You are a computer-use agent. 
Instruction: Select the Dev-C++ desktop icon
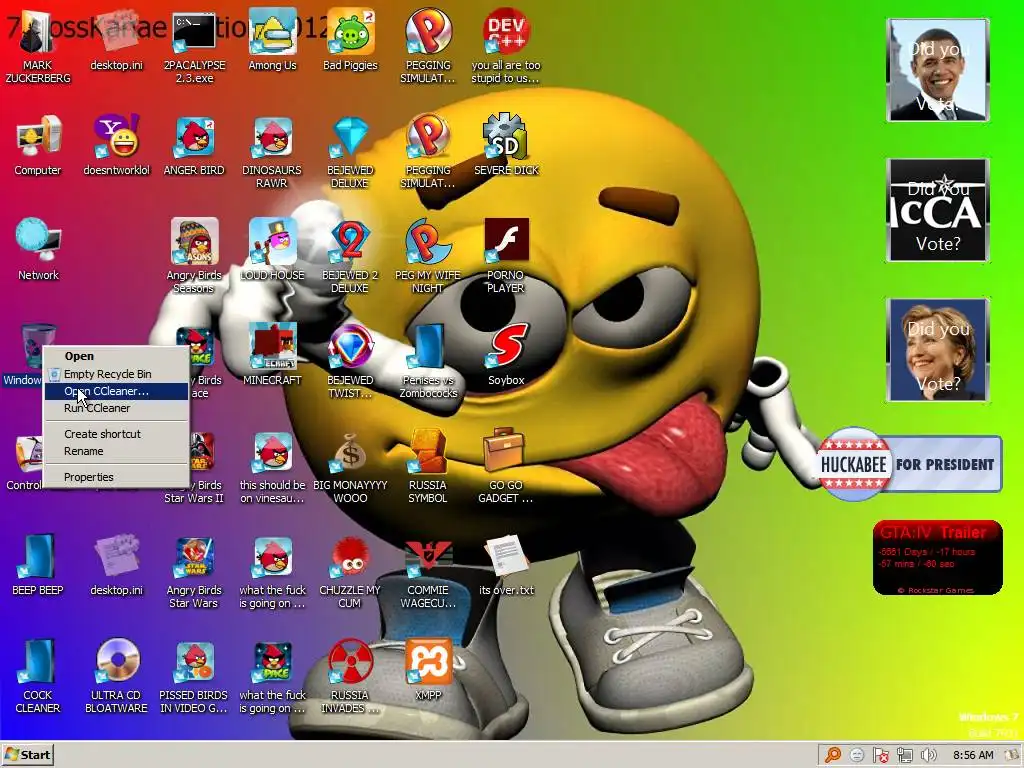point(506,46)
